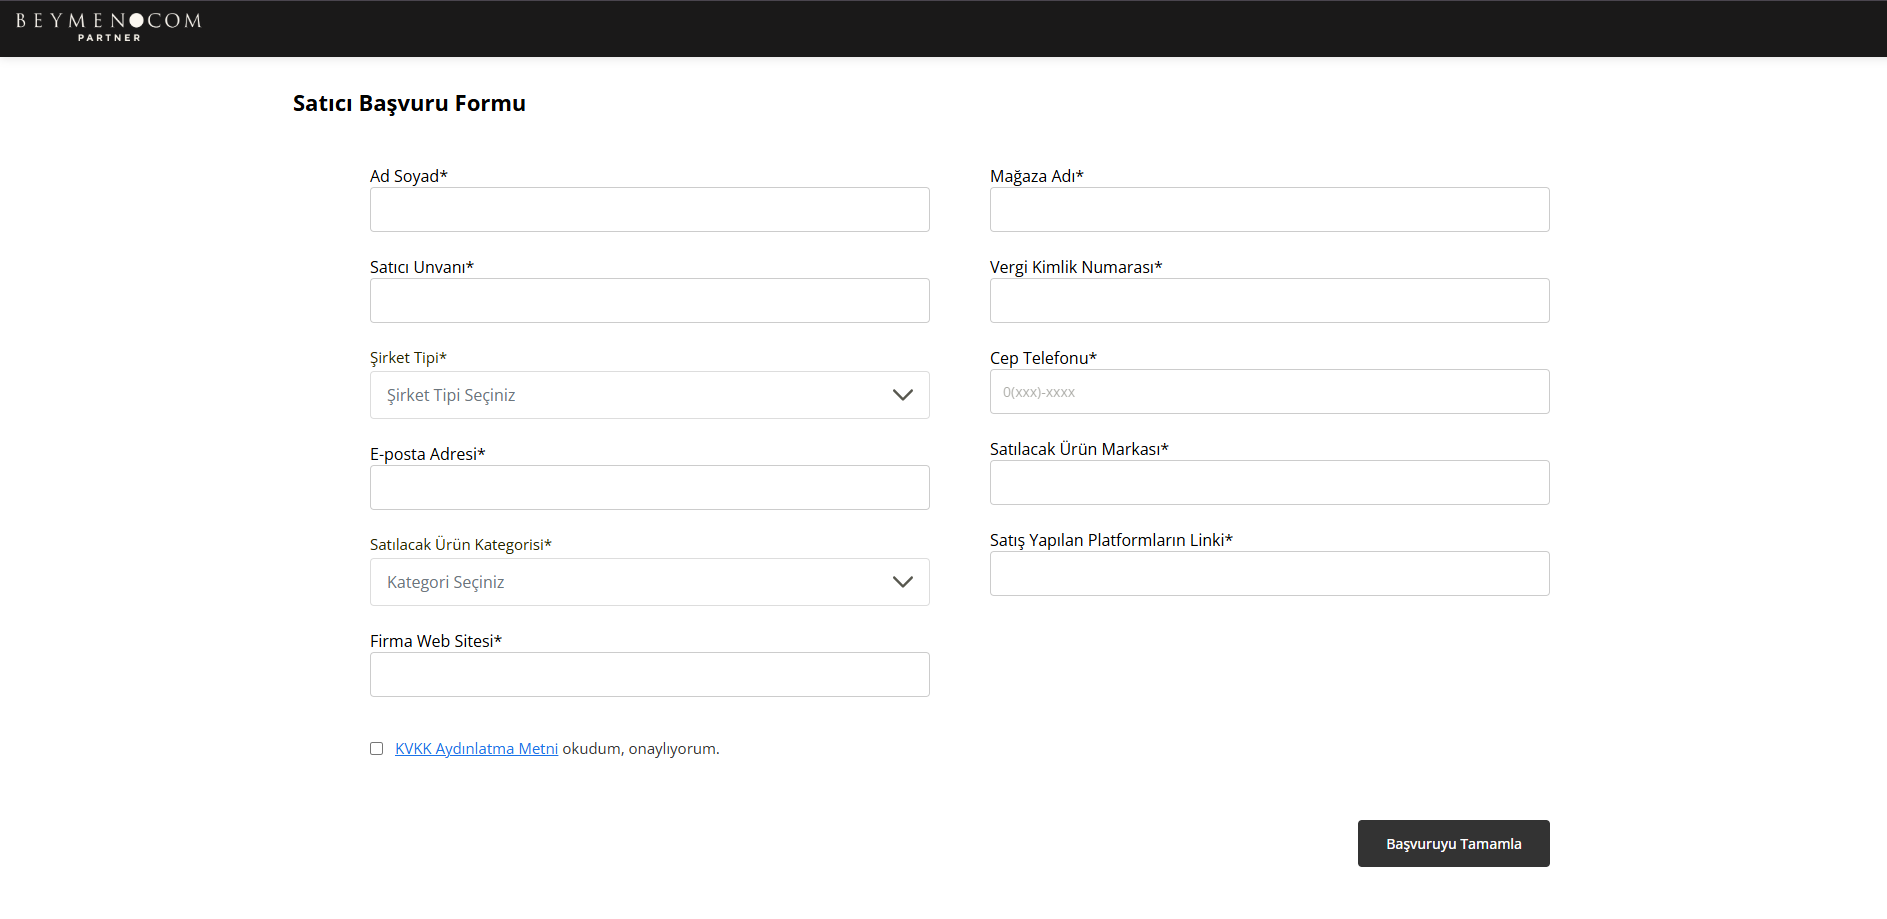
Task: Click the chevron arrow in Şirket Tipi field
Action: point(902,395)
